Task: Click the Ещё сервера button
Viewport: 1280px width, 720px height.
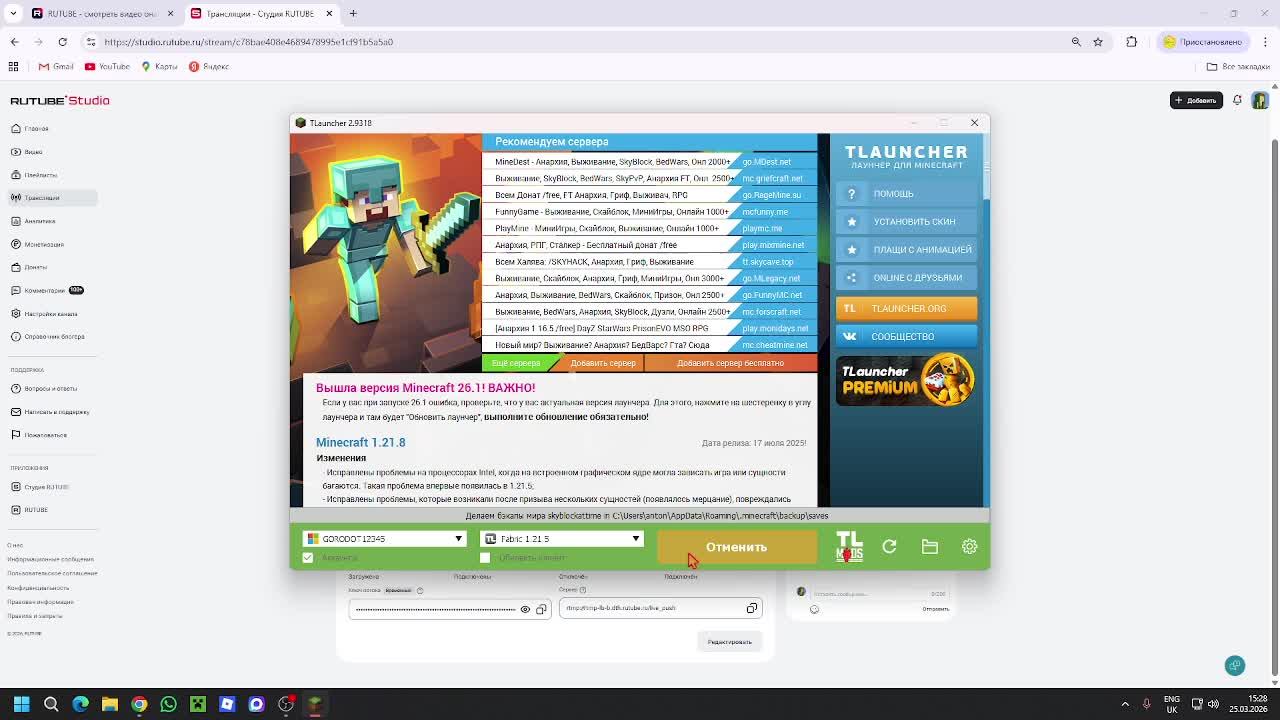Action: click(516, 363)
